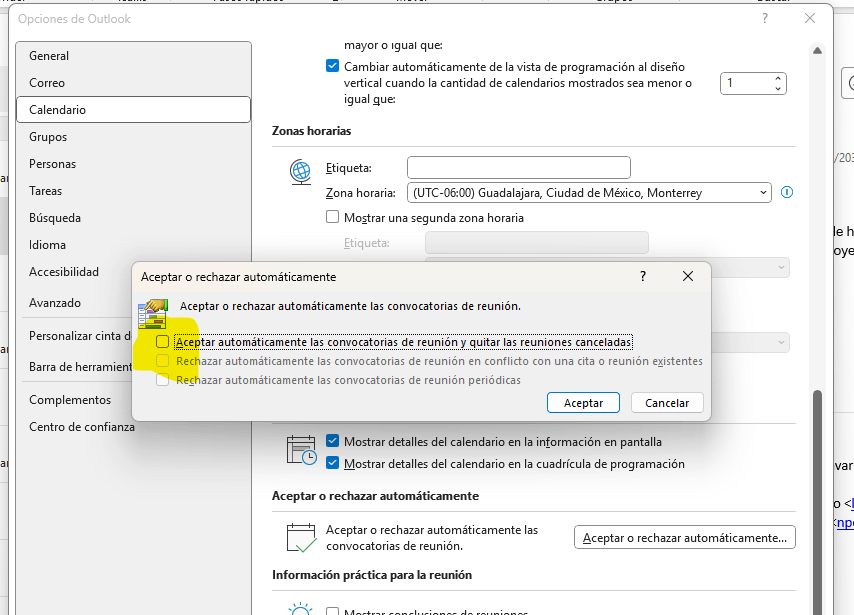
Task: Click the first Etiqueta text field
Action: (x=518, y=167)
